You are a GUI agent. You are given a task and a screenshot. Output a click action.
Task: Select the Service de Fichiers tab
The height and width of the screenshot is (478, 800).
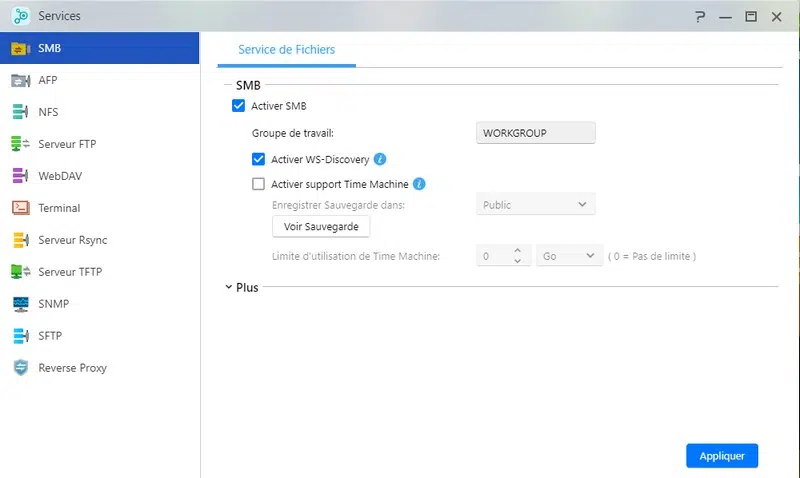coord(286,49)
